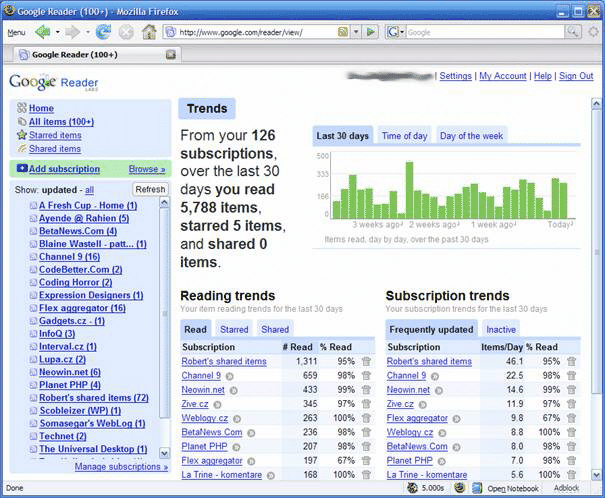Click the Stop loading icon
This screenshot has width=605, height=498.
pos(126,32)
